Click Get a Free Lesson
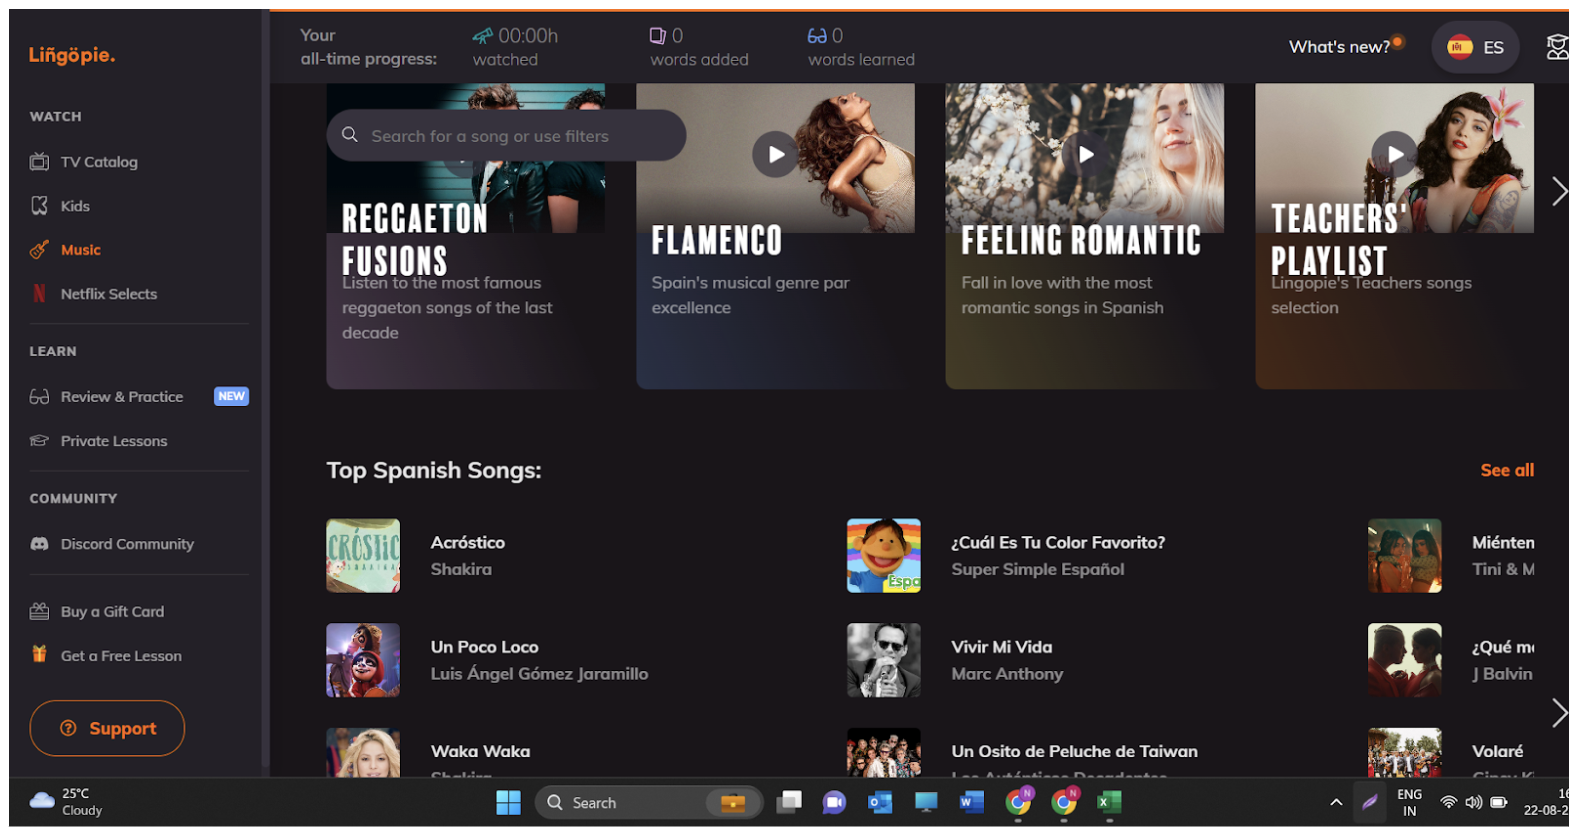Image resolution: width=1586 pixels, height=836 pixels. tap(121, 655)
